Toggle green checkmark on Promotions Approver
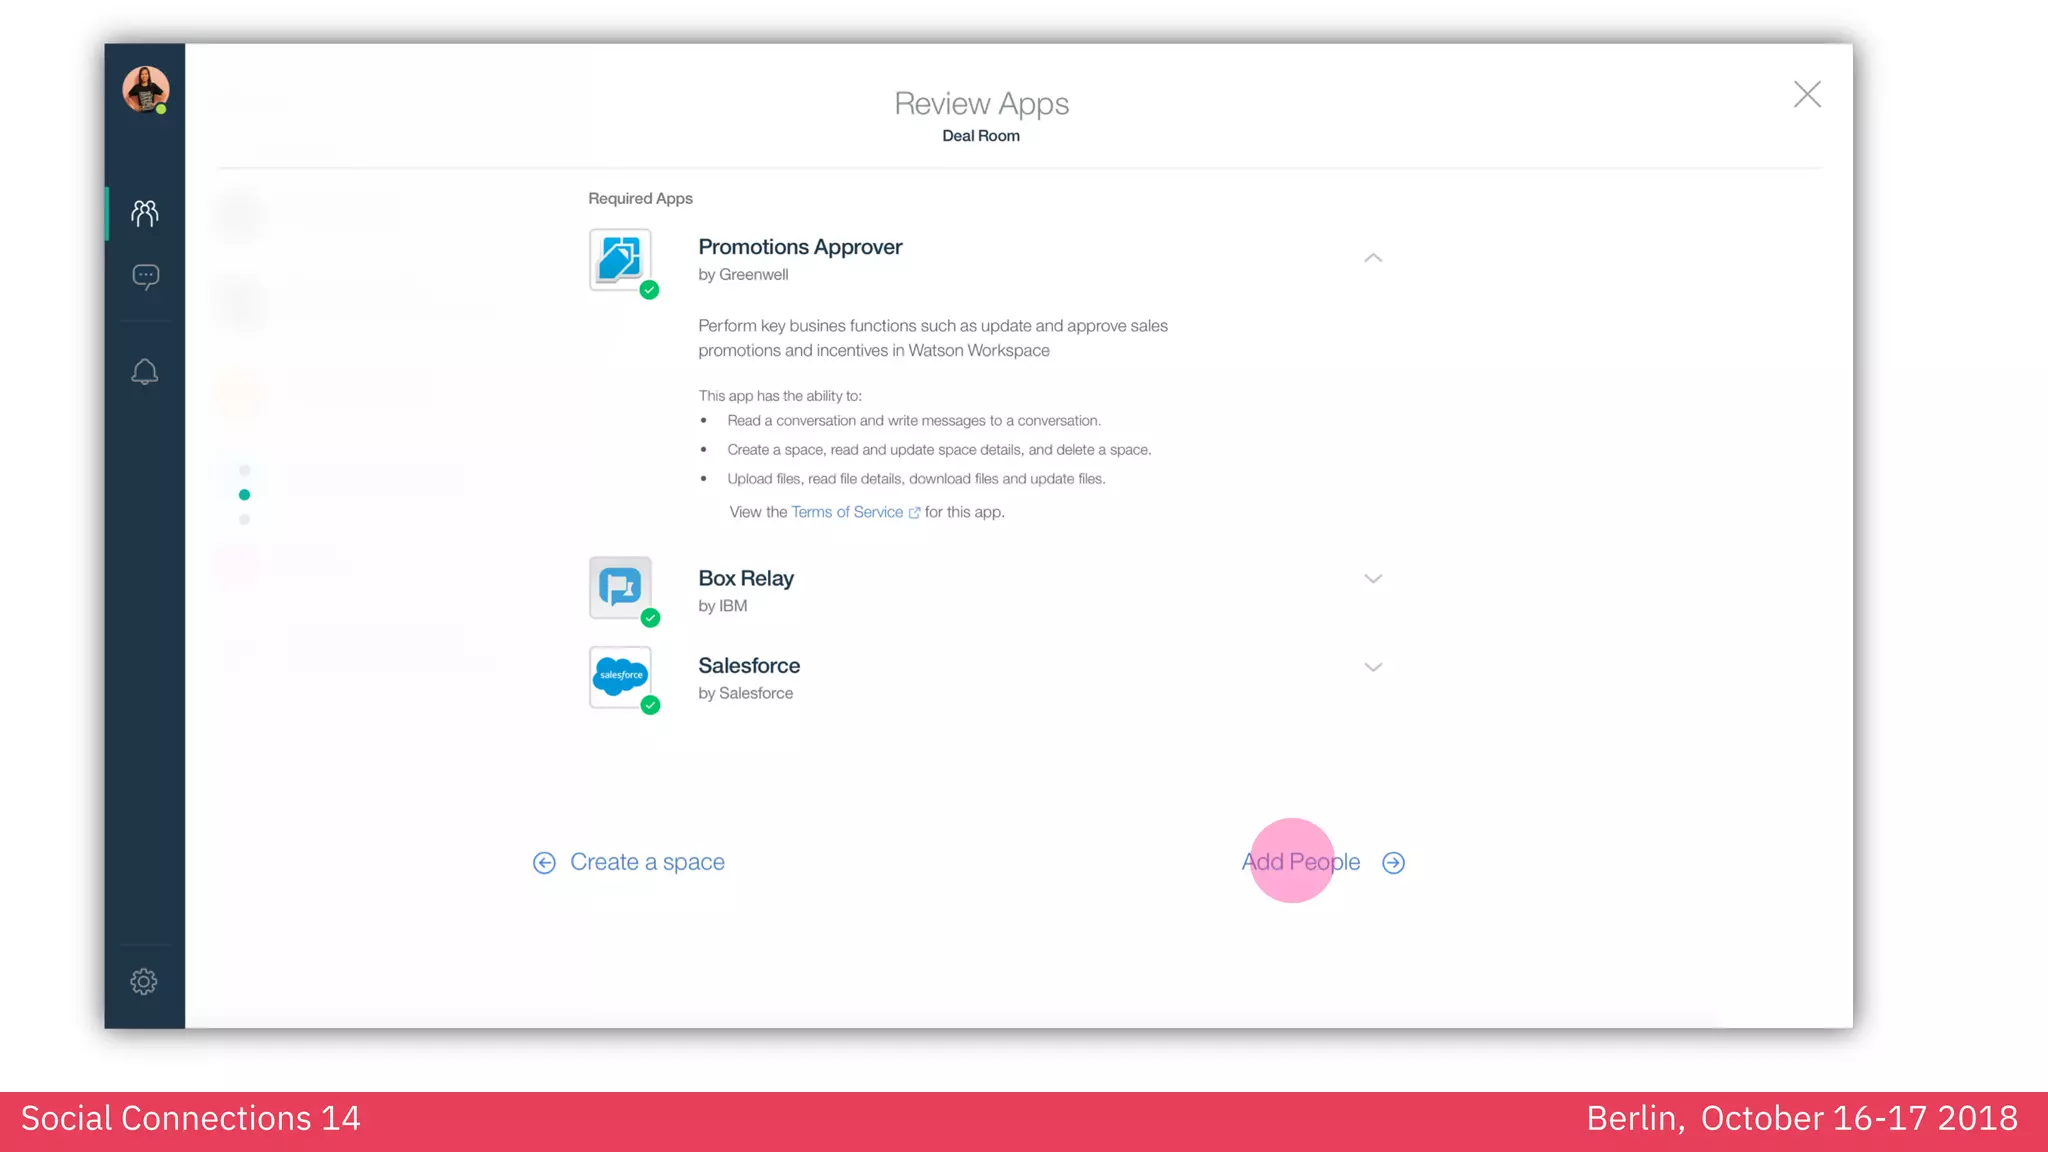 (650, 290)
